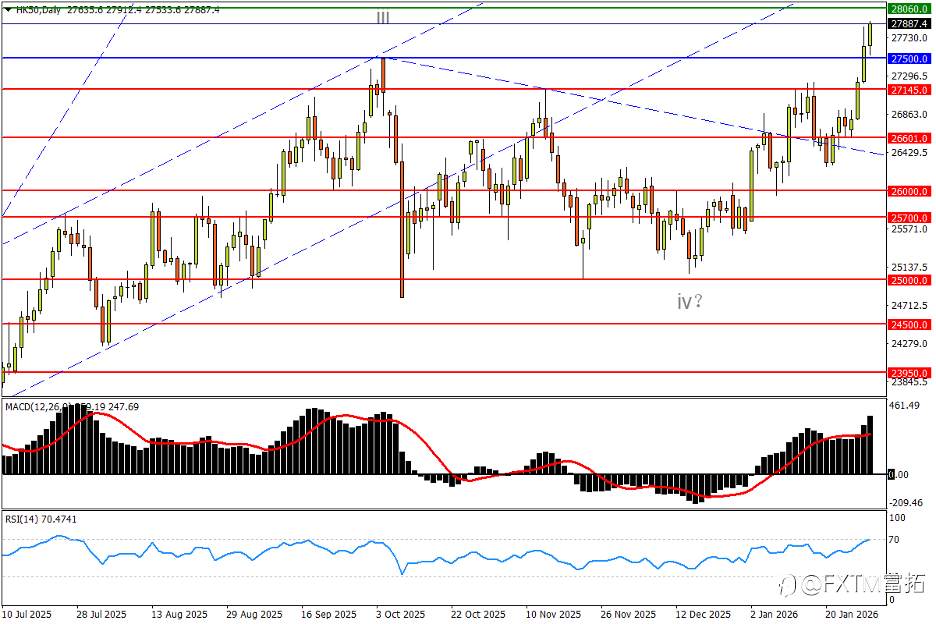Select the red 25000.0 level label
The width and height of the screenshot is (936, 624).
click(x=909, y=281)
